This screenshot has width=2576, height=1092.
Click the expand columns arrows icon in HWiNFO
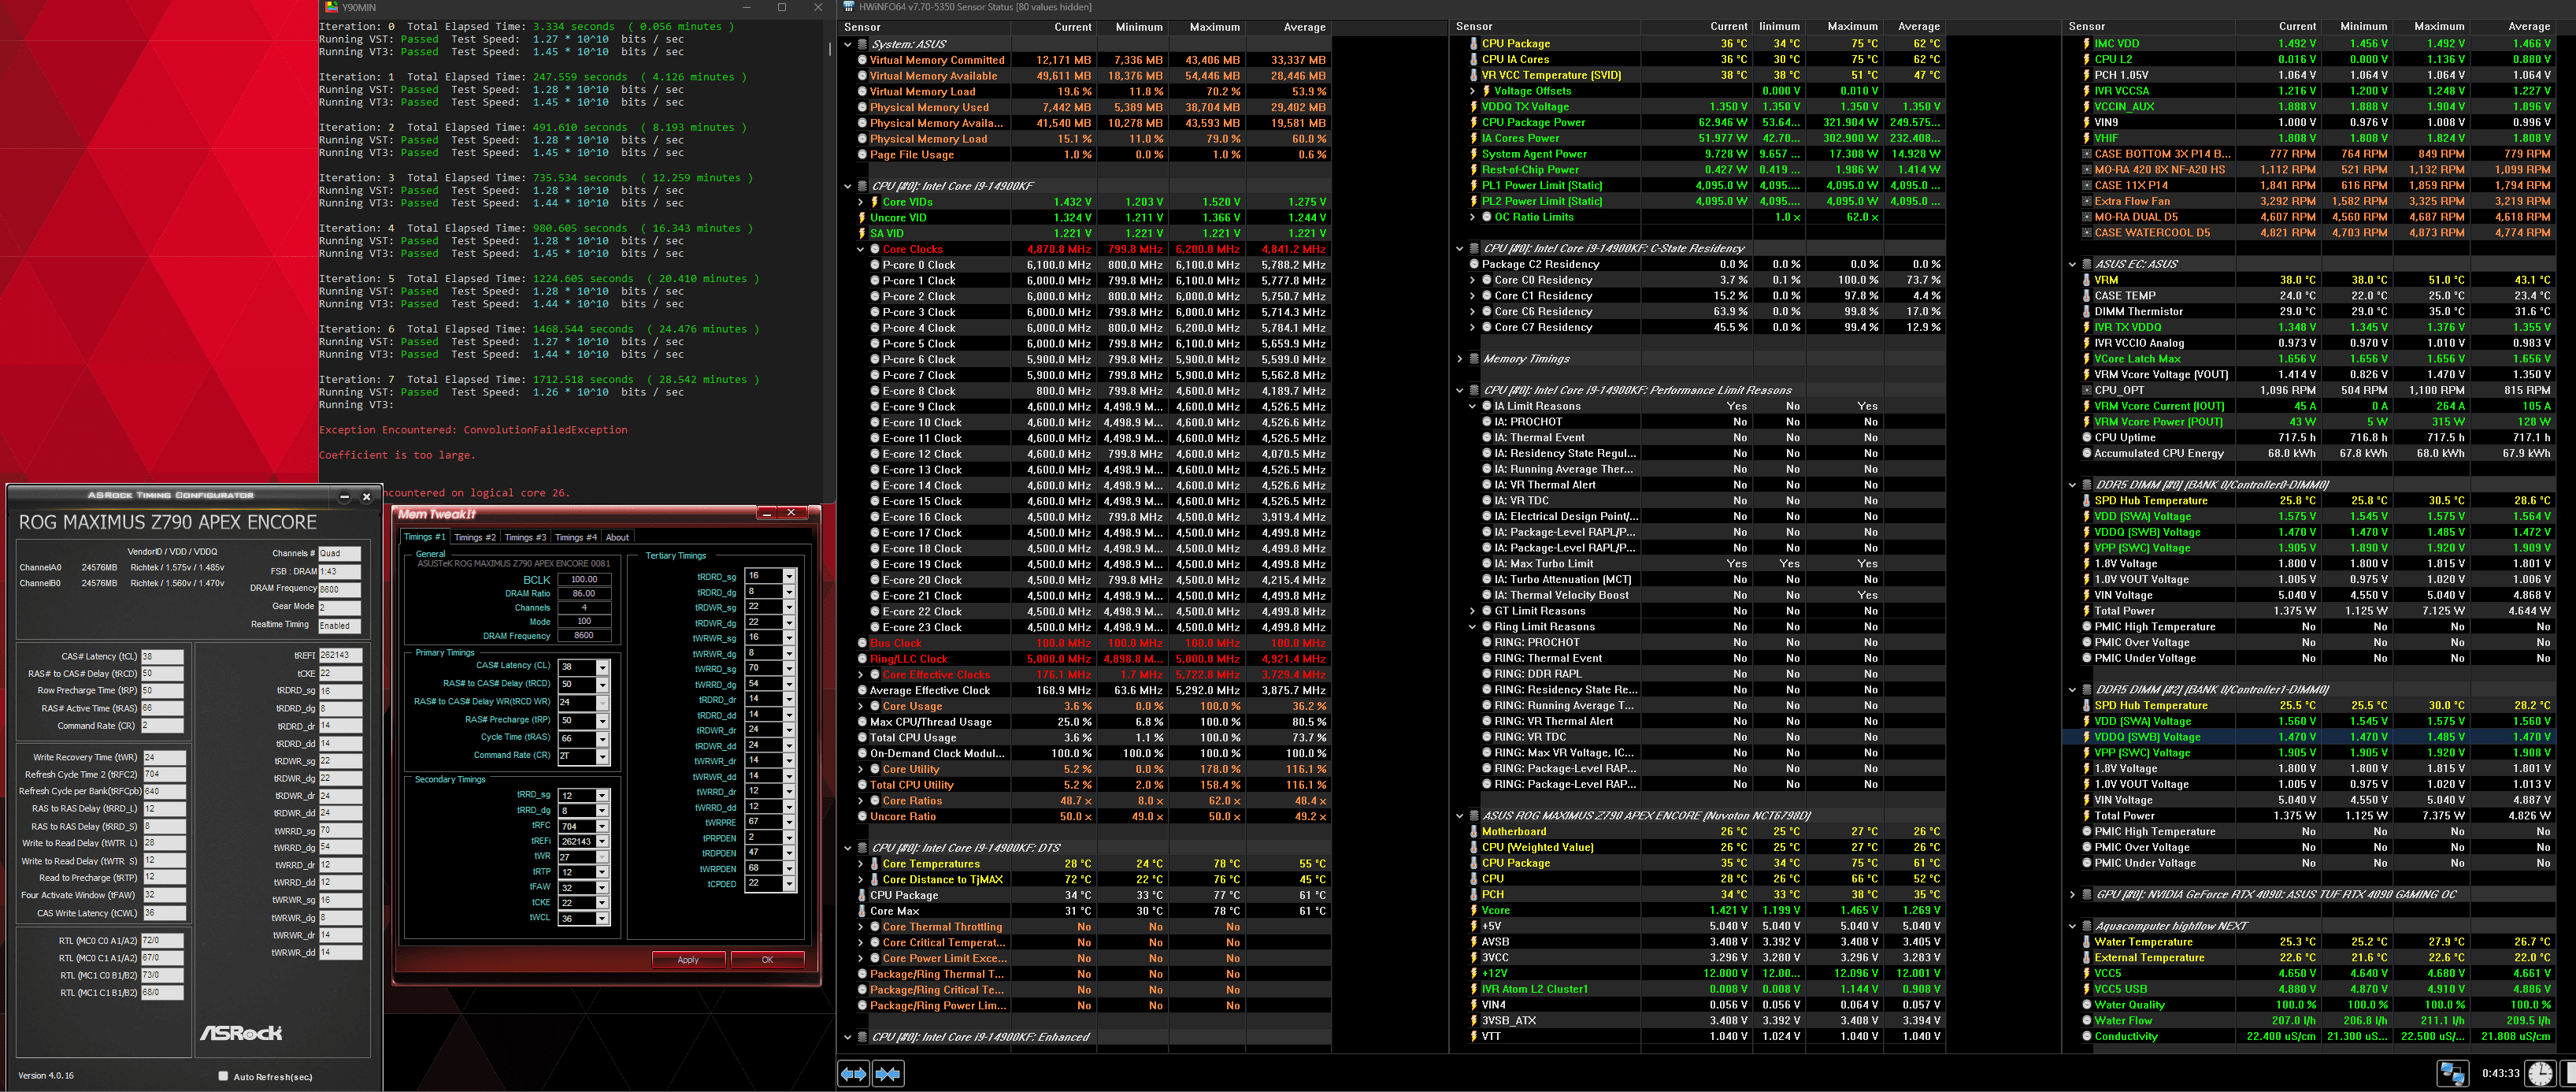[853, 1073]
